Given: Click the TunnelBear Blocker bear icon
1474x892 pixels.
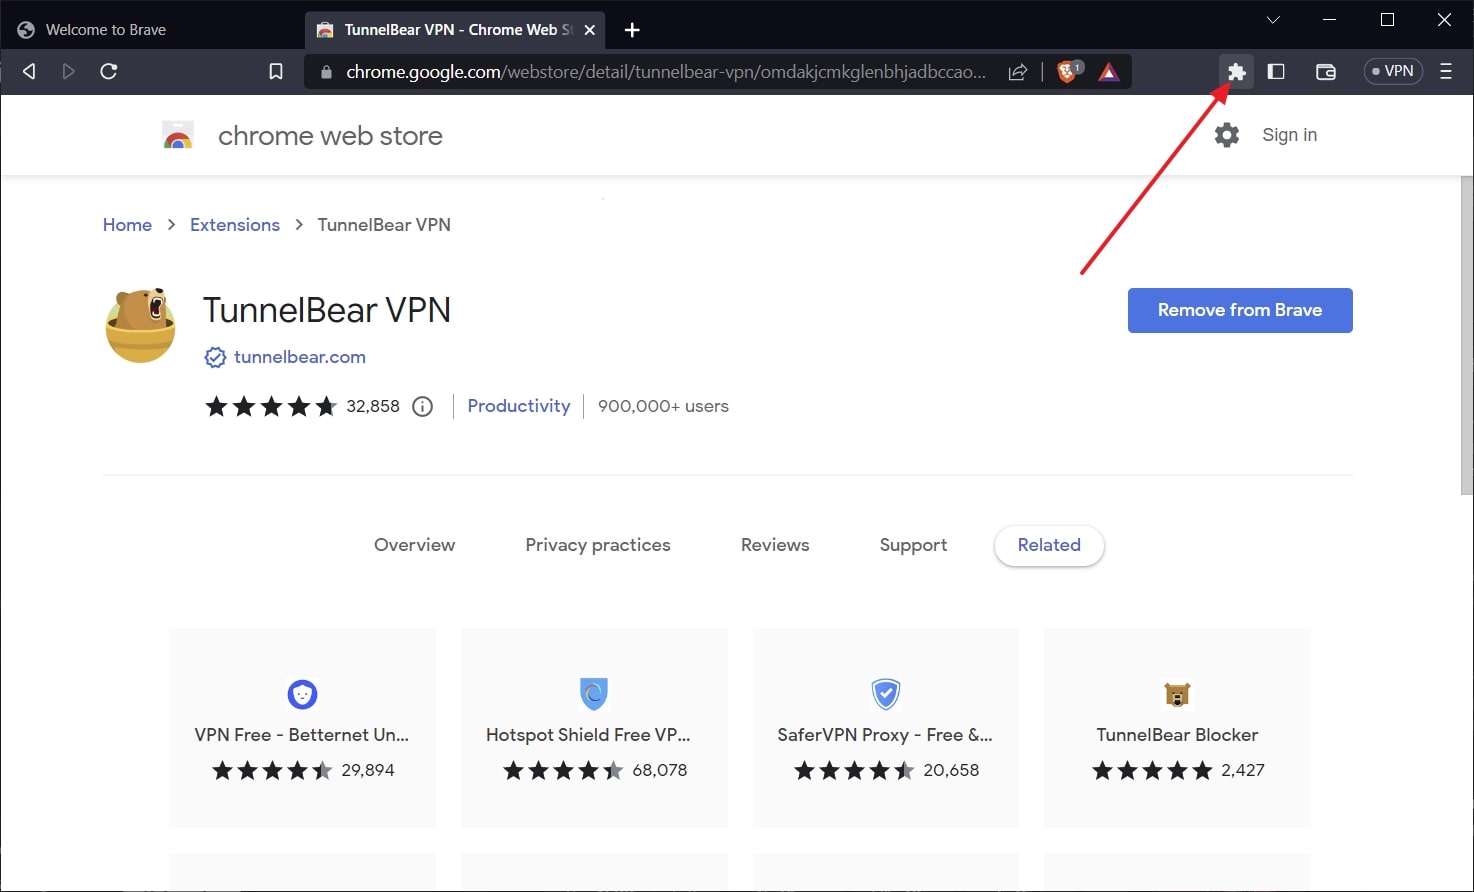Looking at the screenshot, I should point(1177,694).
